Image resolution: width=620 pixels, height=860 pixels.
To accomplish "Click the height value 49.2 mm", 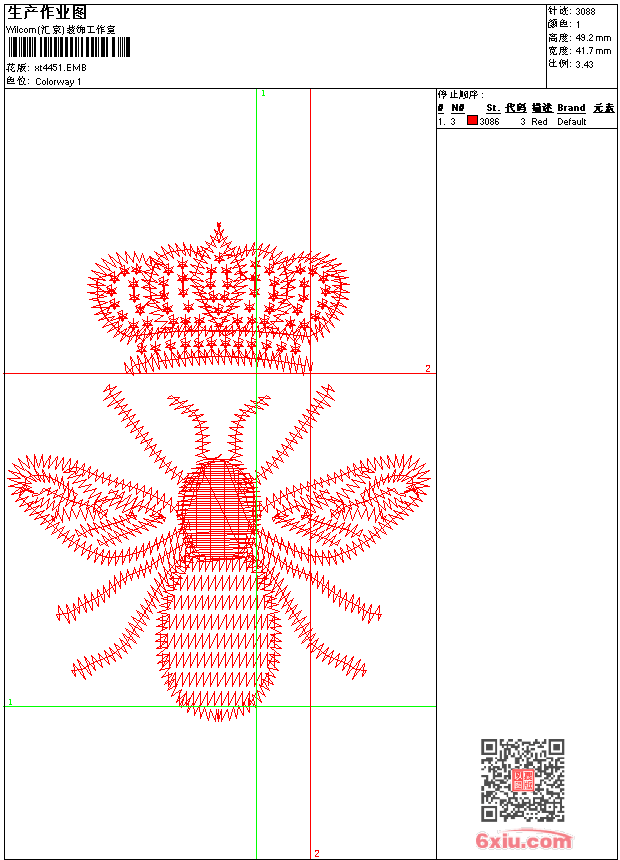I will [591, 38].
